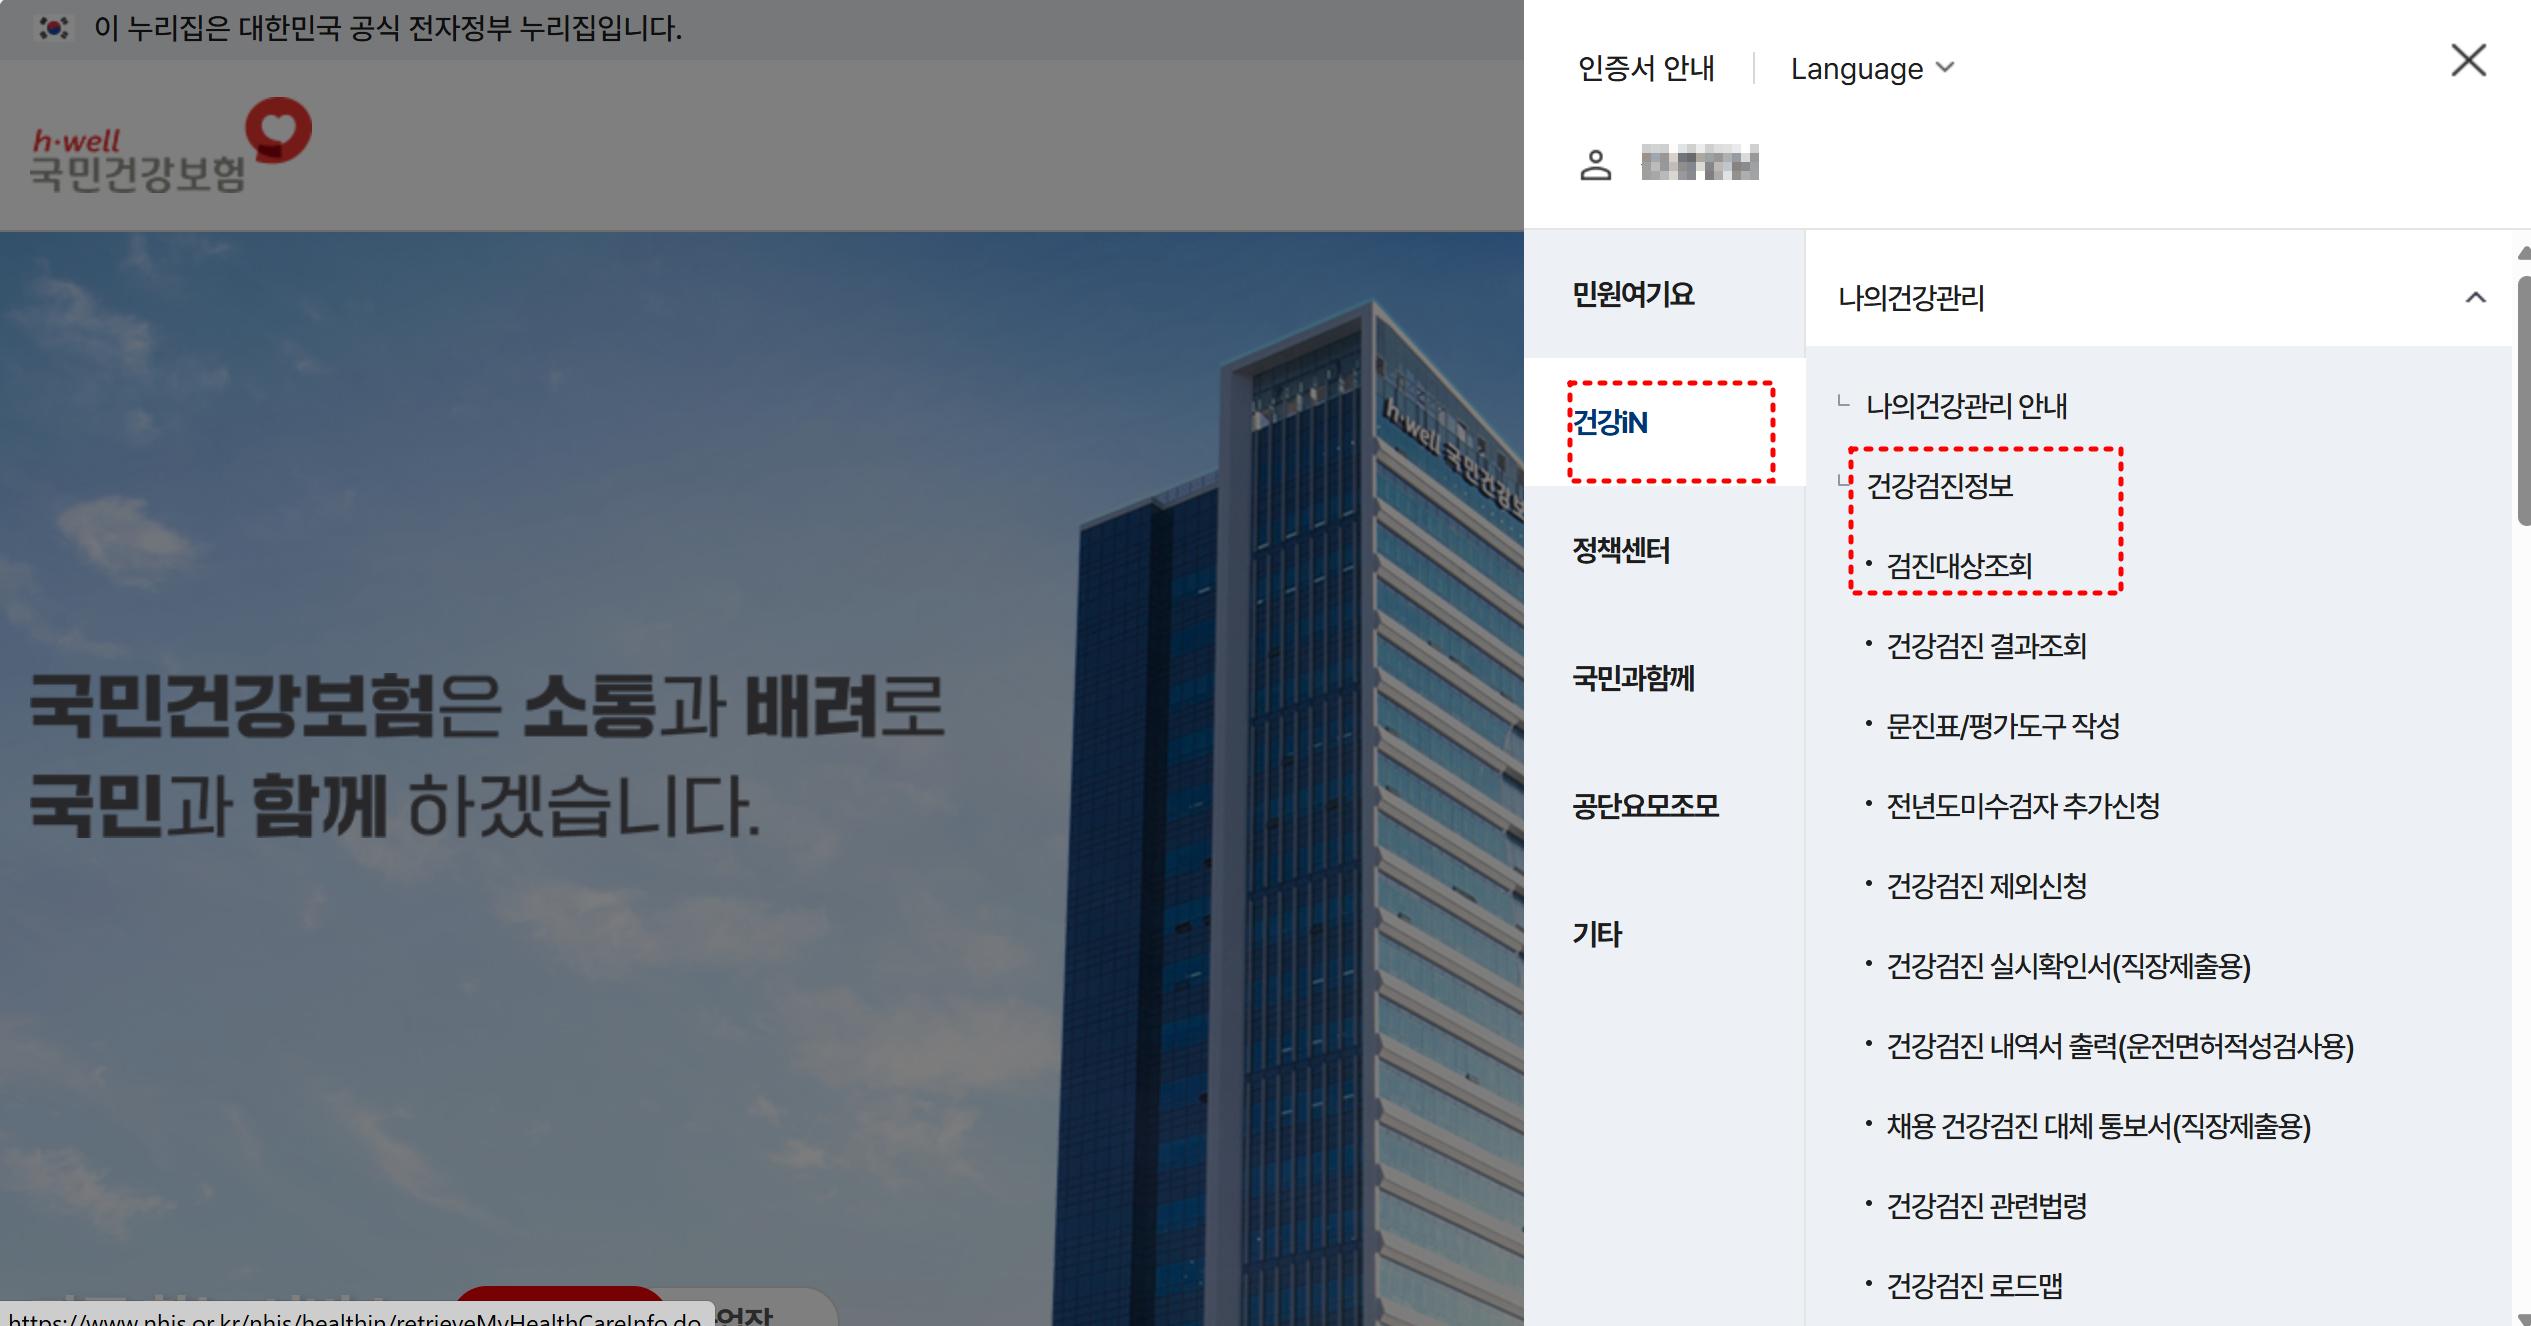
Task: Open 건강검진 결과조회 link
Action: [1985, 647]
